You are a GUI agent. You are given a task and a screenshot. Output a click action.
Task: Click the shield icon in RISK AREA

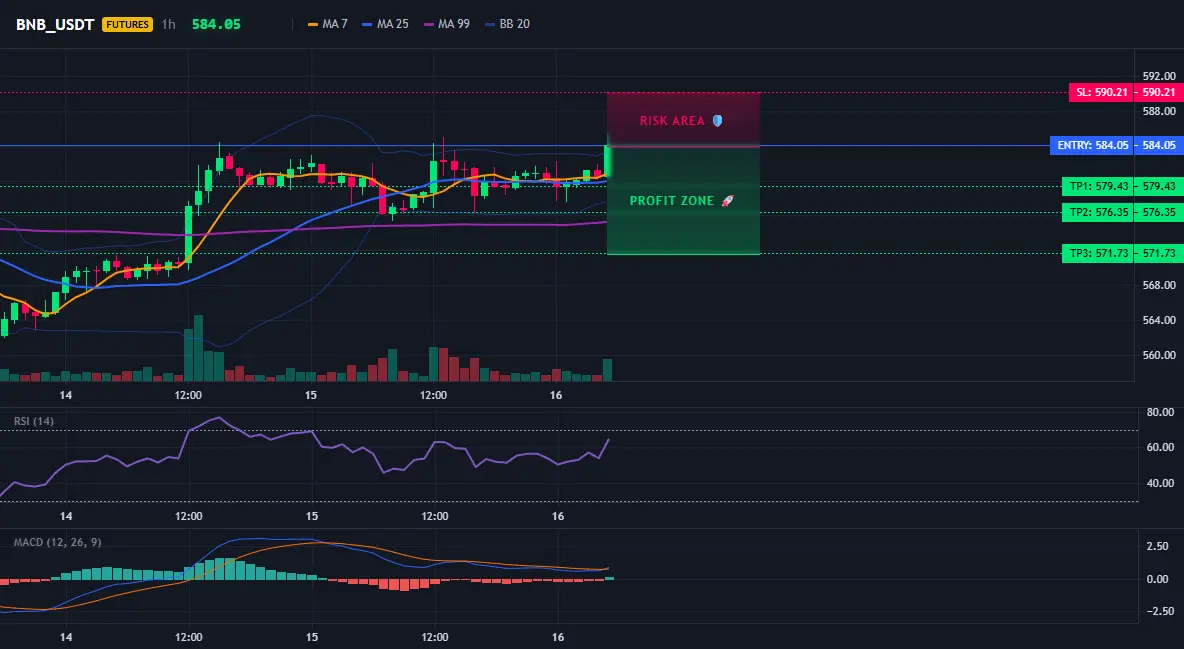(717, 120)
